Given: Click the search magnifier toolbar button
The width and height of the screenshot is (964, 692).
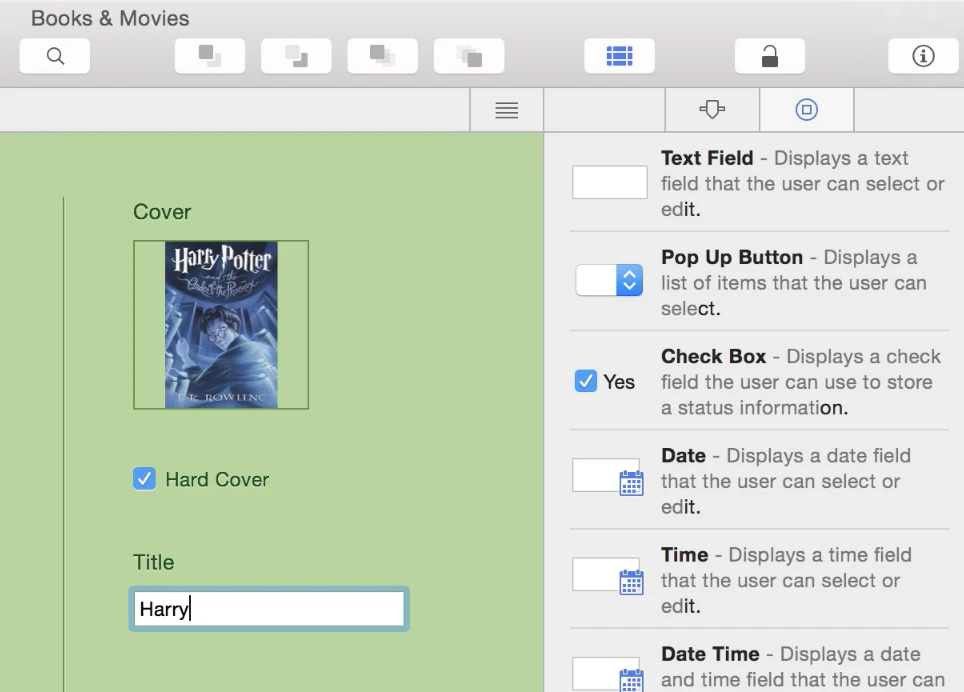Looking at the screenshot, I should pos(55,56).
